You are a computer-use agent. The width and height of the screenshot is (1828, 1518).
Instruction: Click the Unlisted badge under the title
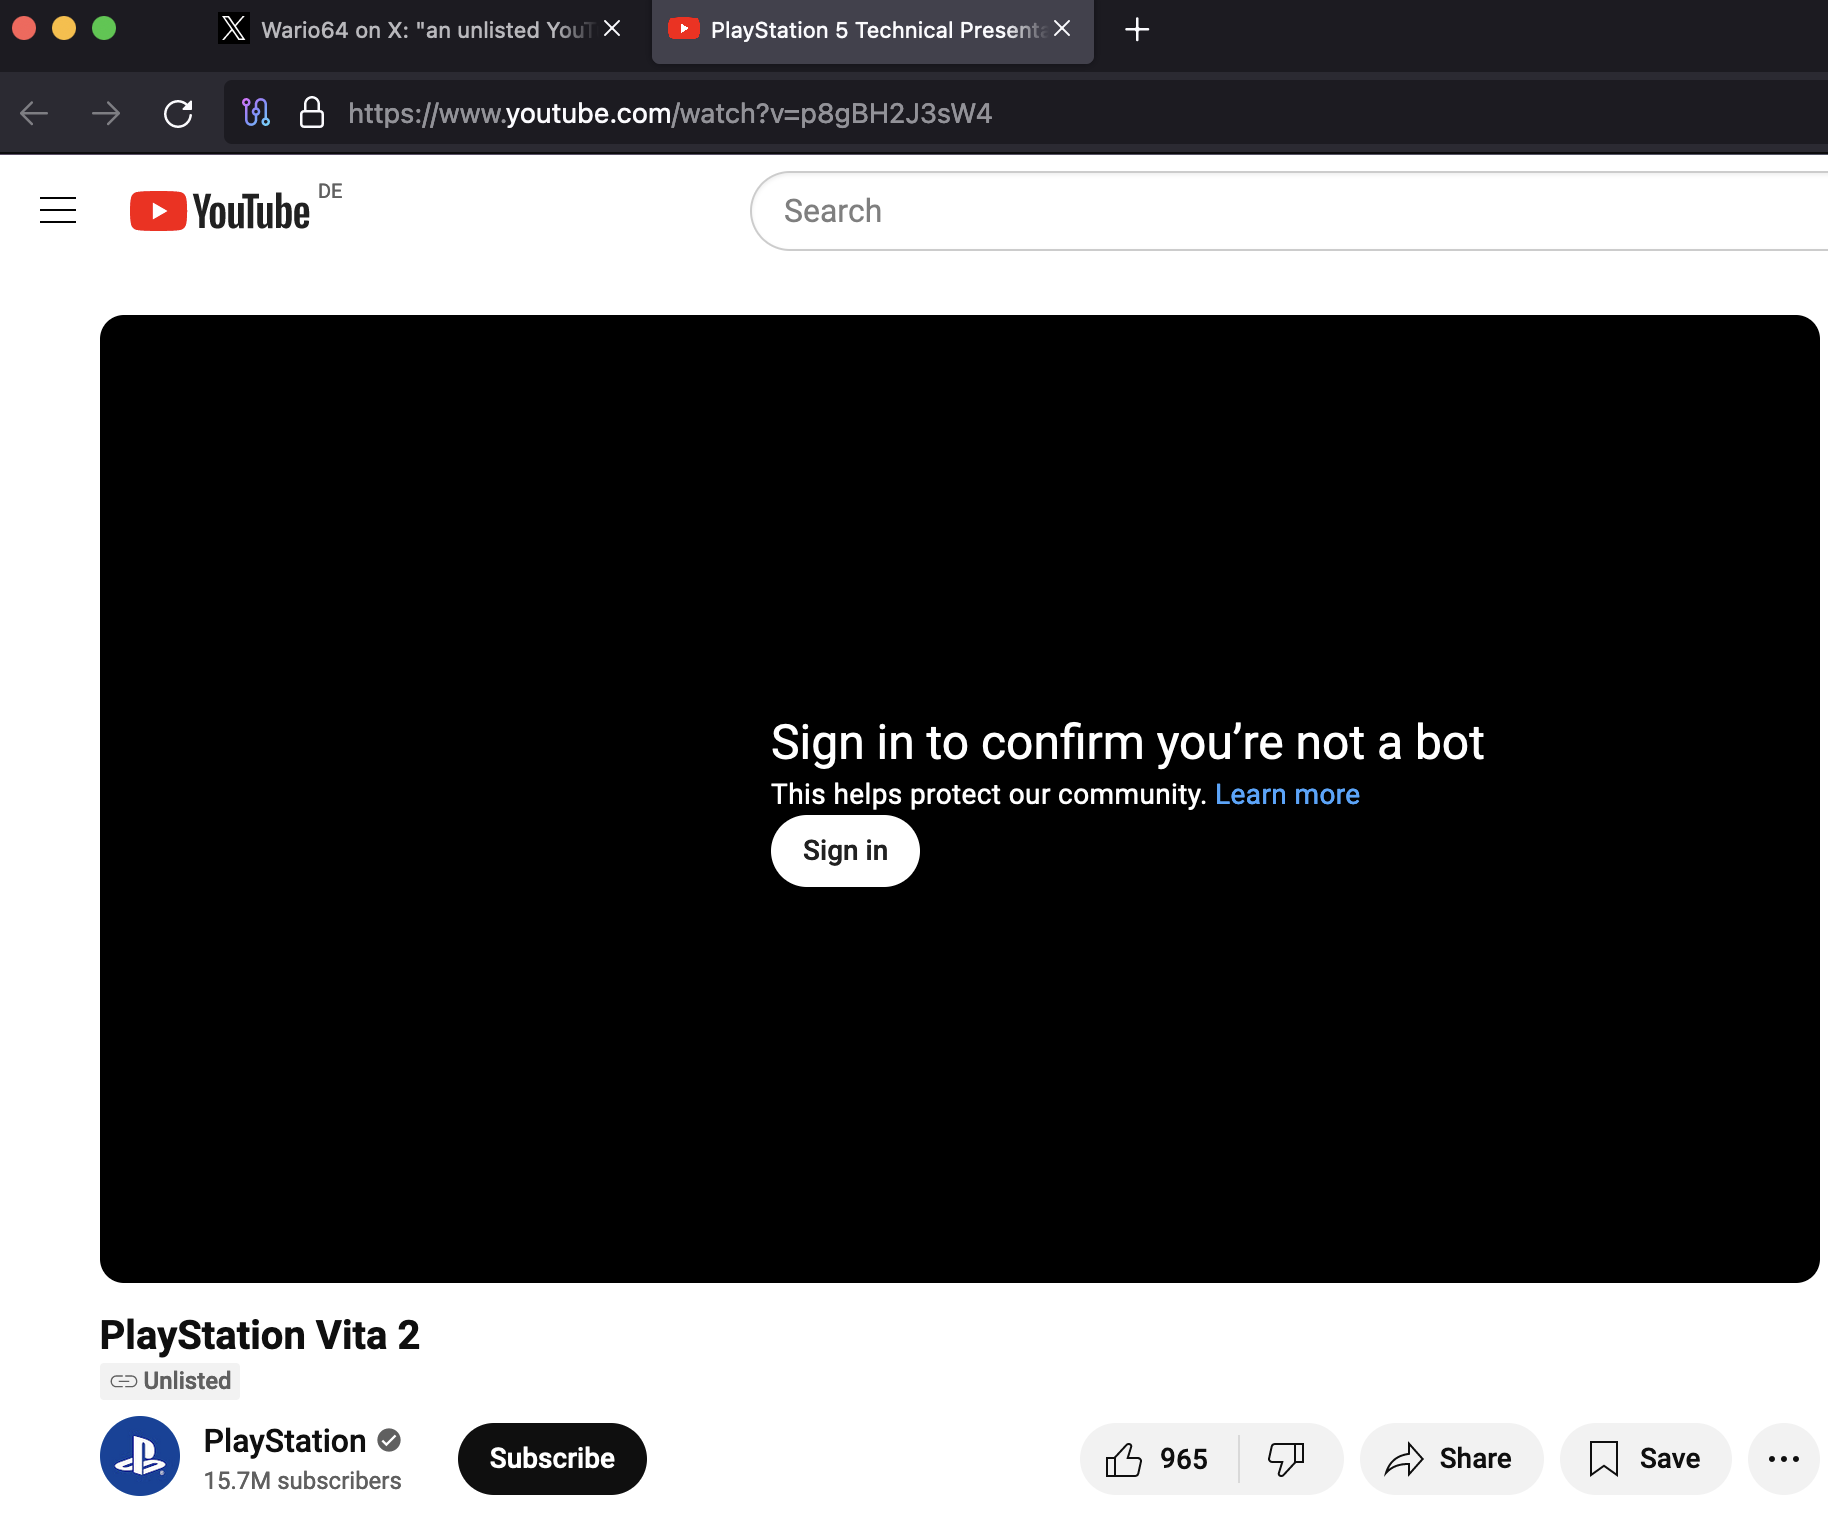170,1381
